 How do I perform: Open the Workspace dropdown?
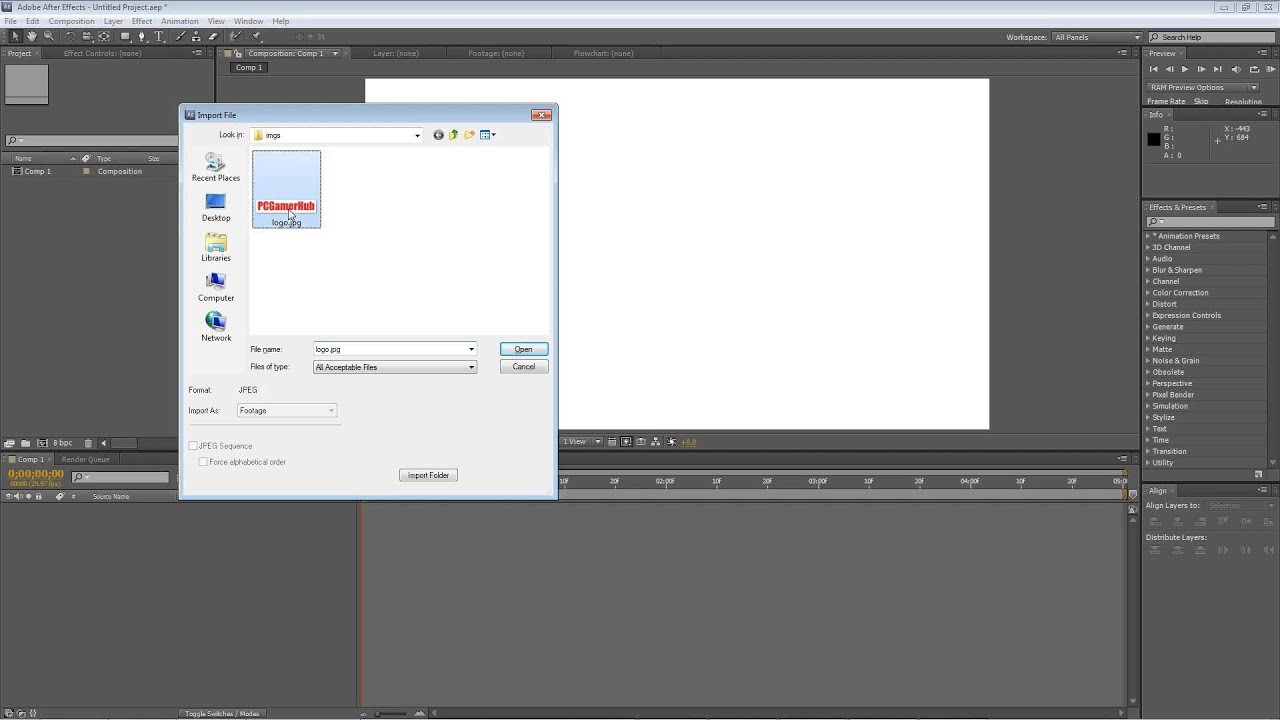(1097, 37)
